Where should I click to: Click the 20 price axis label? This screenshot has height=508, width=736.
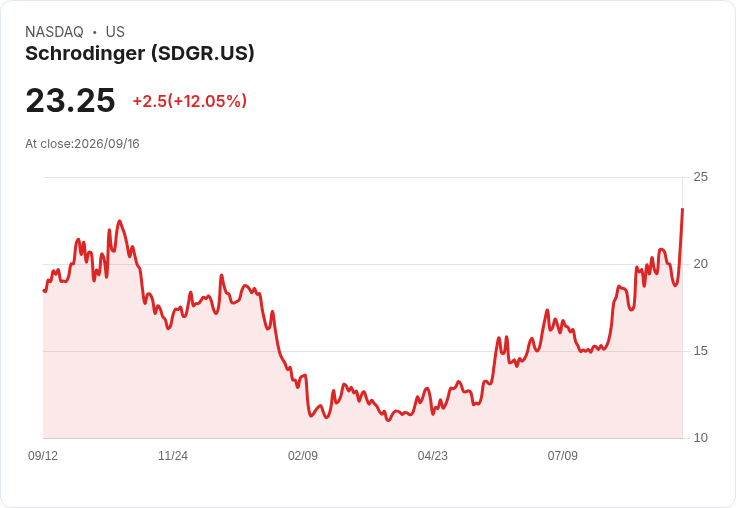700,264
